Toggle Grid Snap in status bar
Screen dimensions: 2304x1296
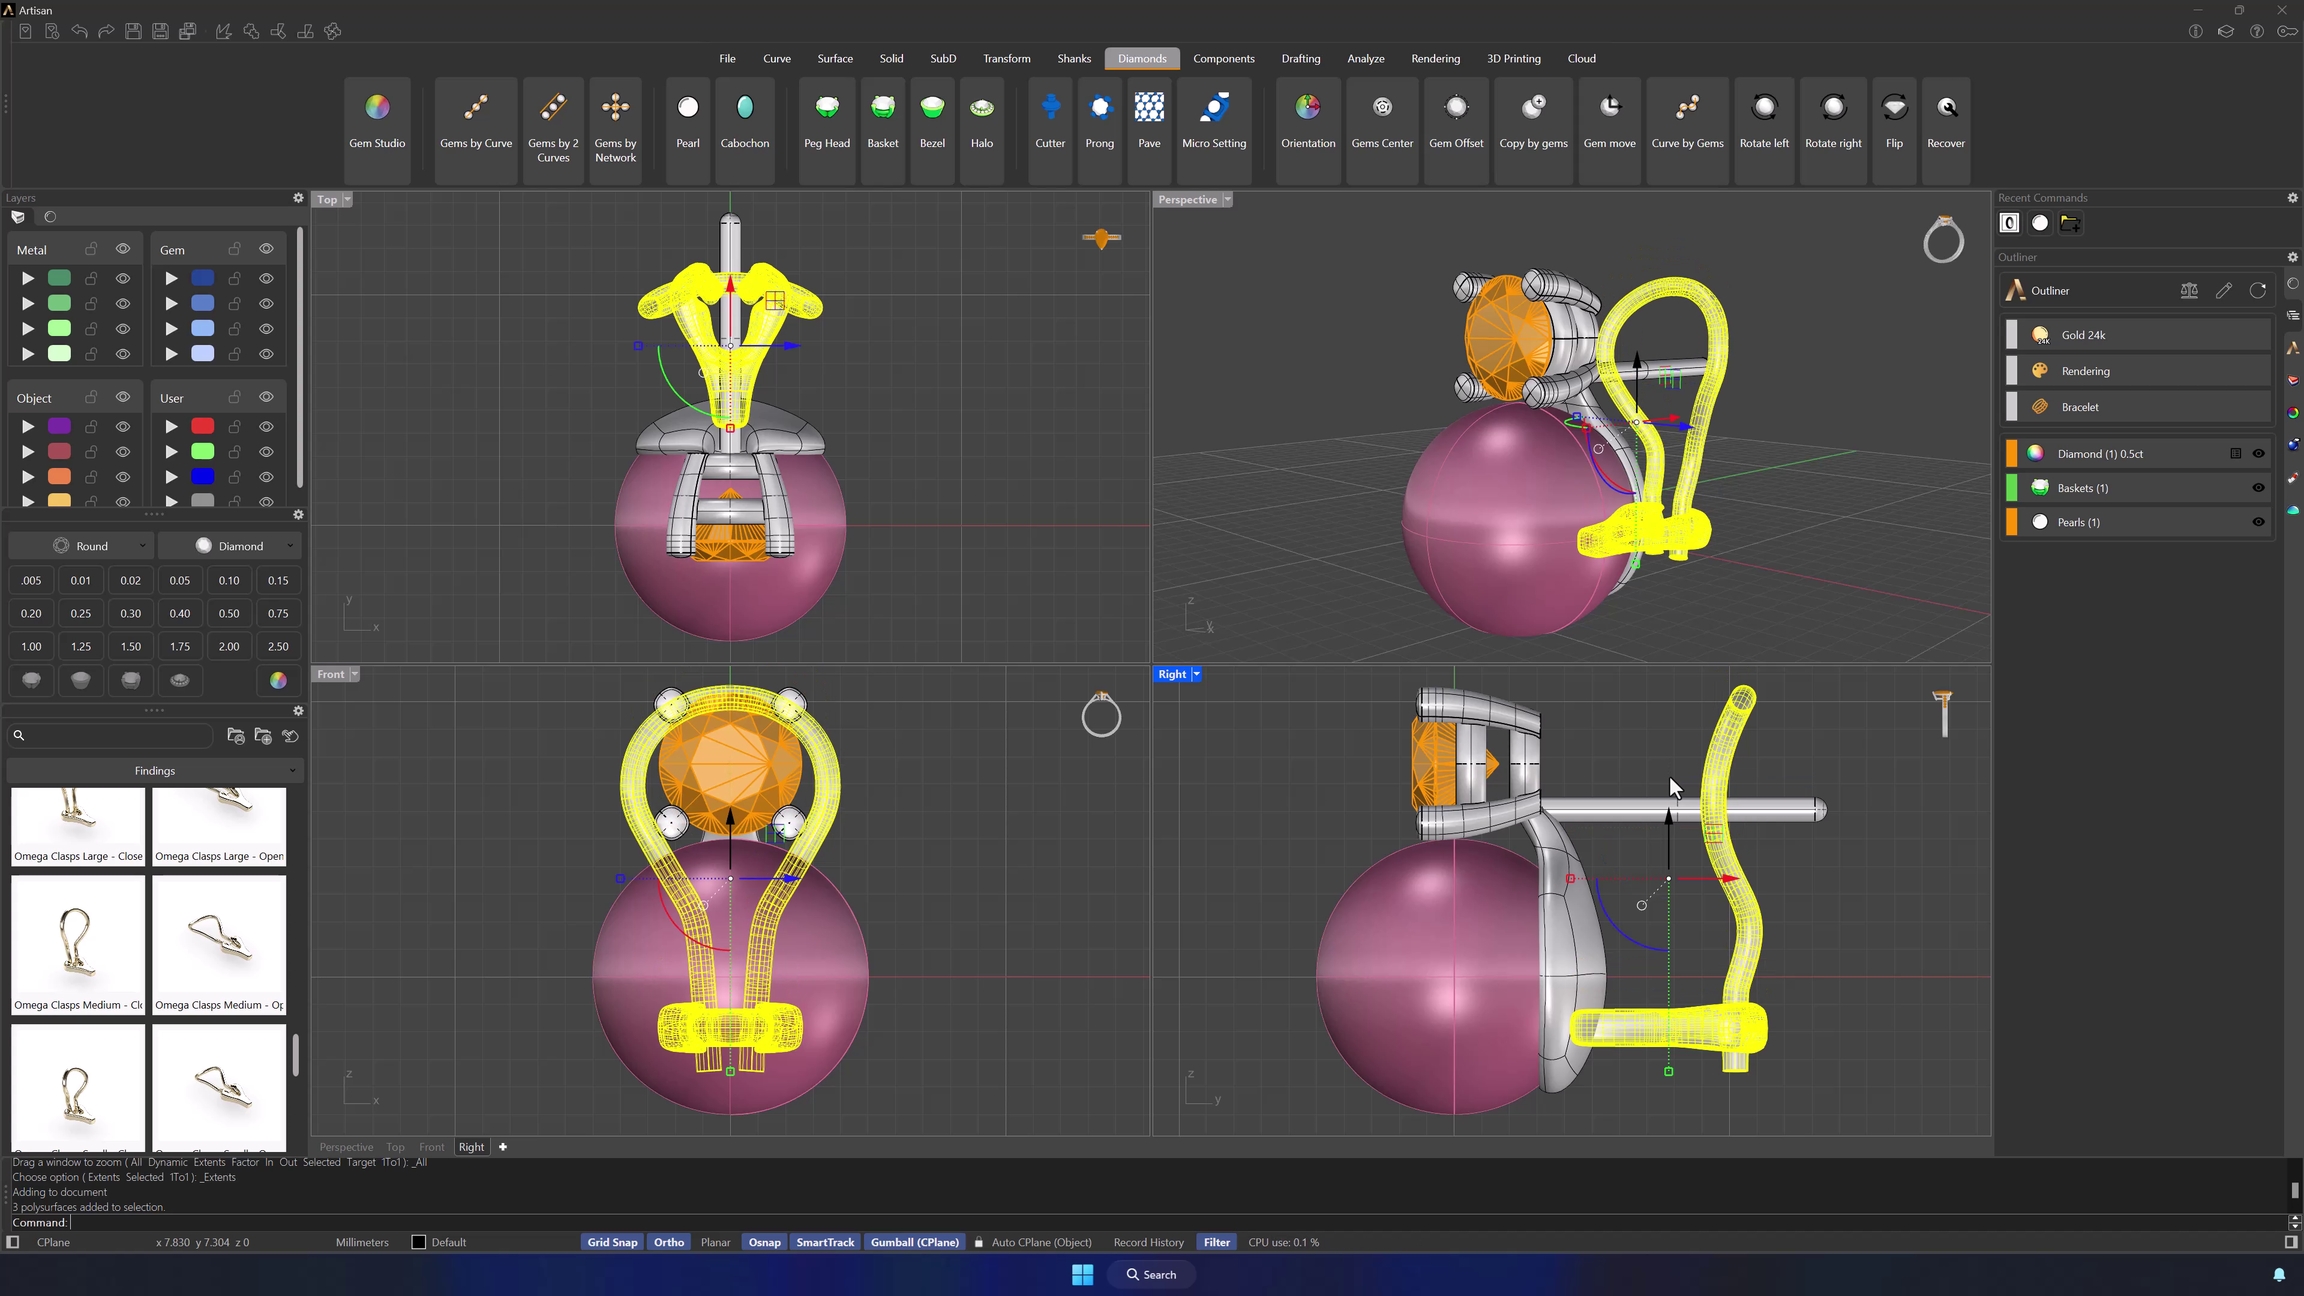coord(611,1242)
